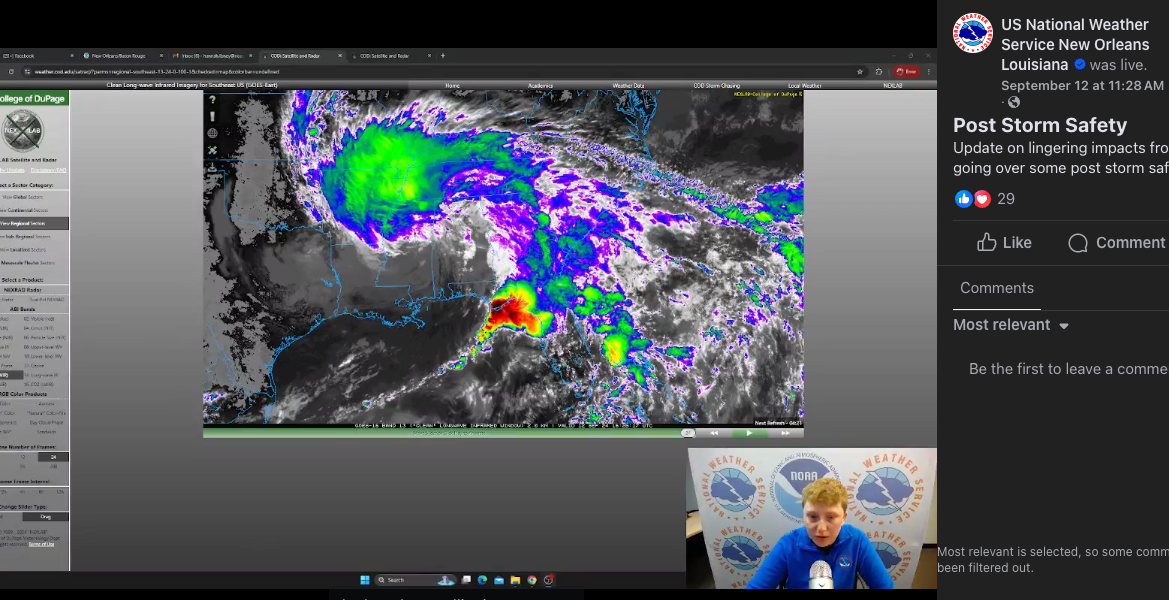1169x600 pixels.
Task: Open Chrome from the Windows taskbar
Action: (x=532, y=580)
